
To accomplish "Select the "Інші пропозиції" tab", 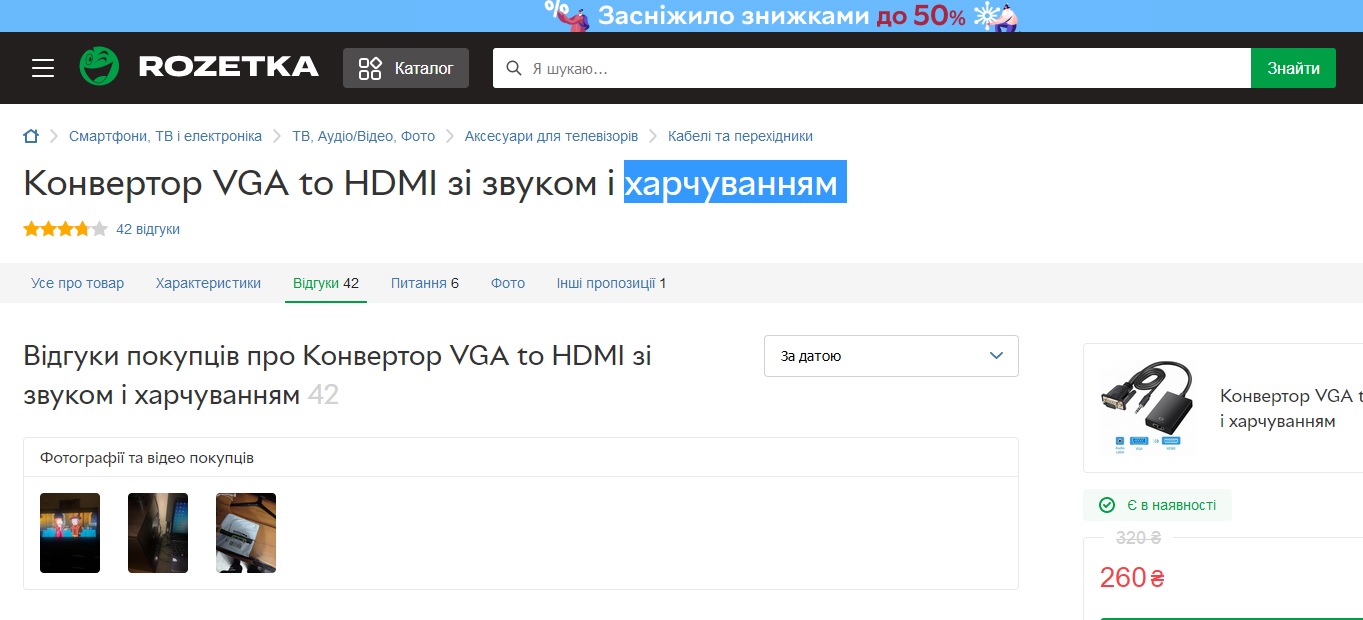I will 611,283.
